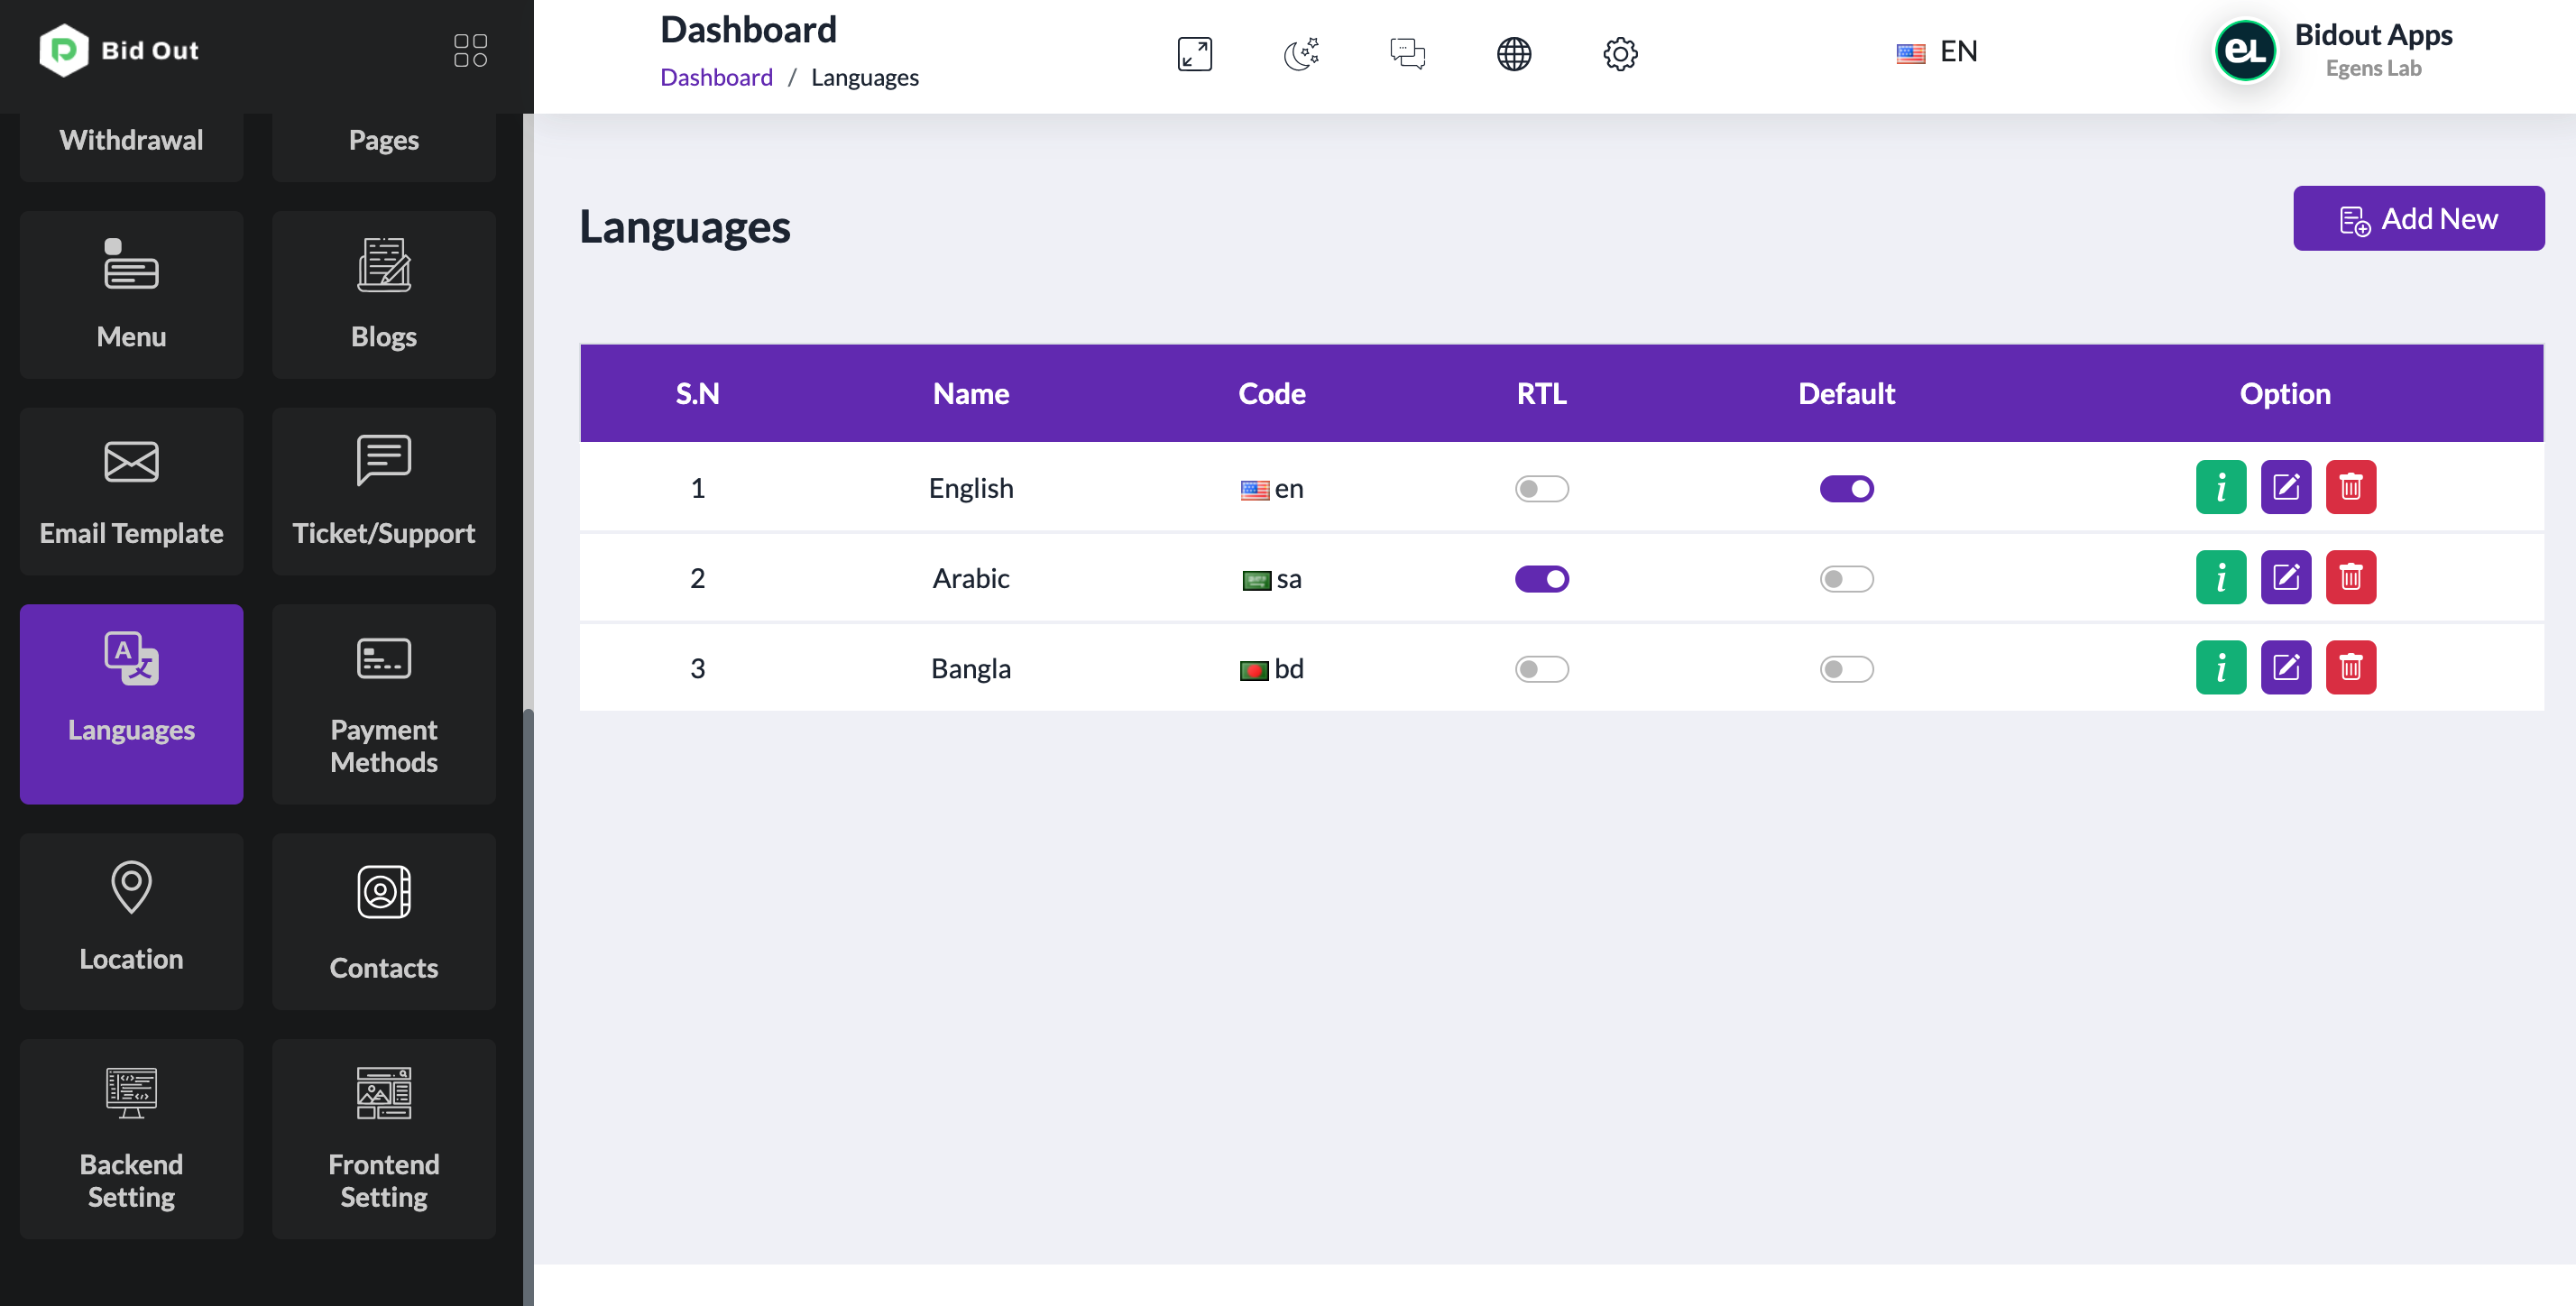Open Bidout Apps profile menu
Image resolution: width=2576 pixels, height=1306 pixels.
[2333, 50]
